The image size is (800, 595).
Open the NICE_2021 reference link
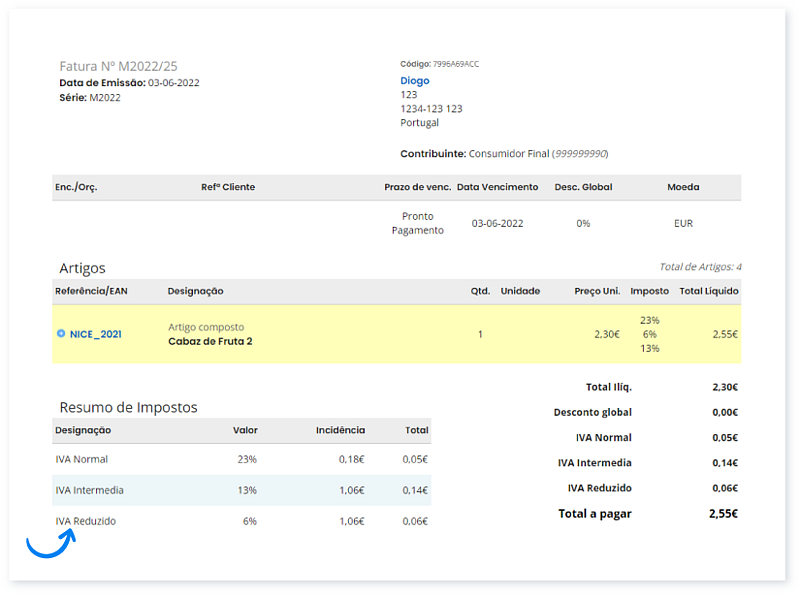[x=96, y=334]
